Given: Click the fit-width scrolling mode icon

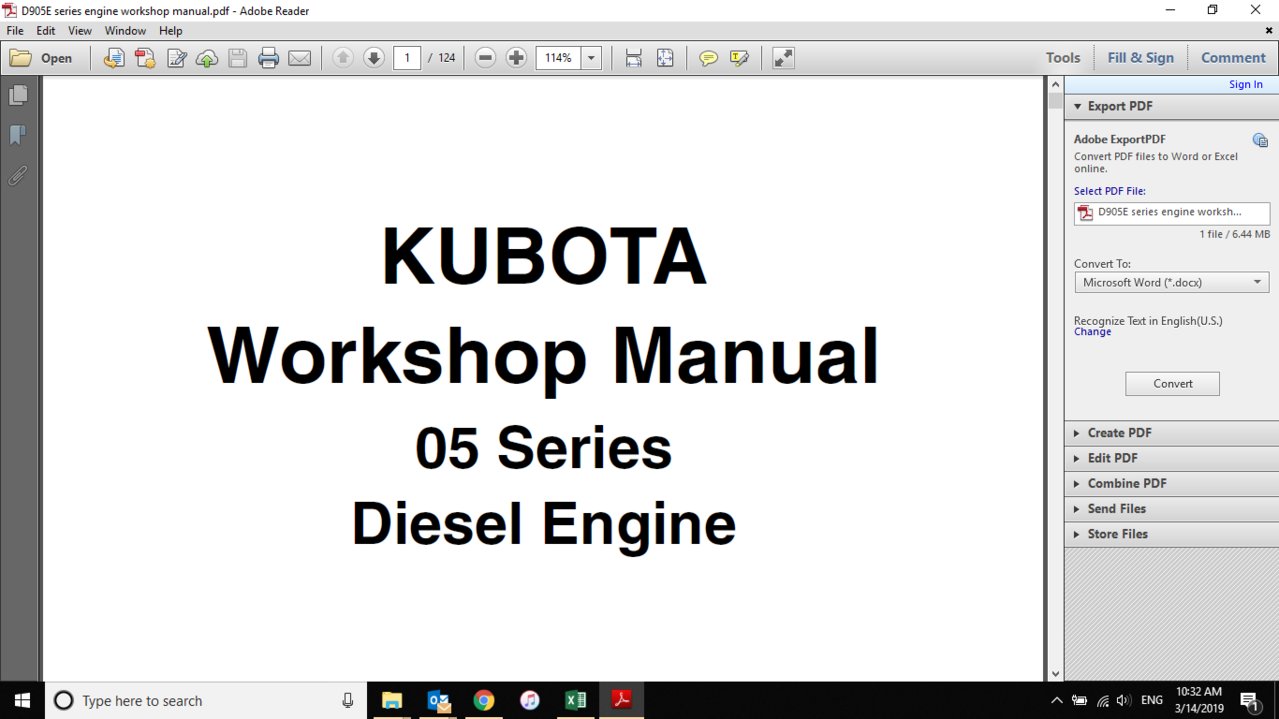Looking at the screenshot, I should pos(633,58).
